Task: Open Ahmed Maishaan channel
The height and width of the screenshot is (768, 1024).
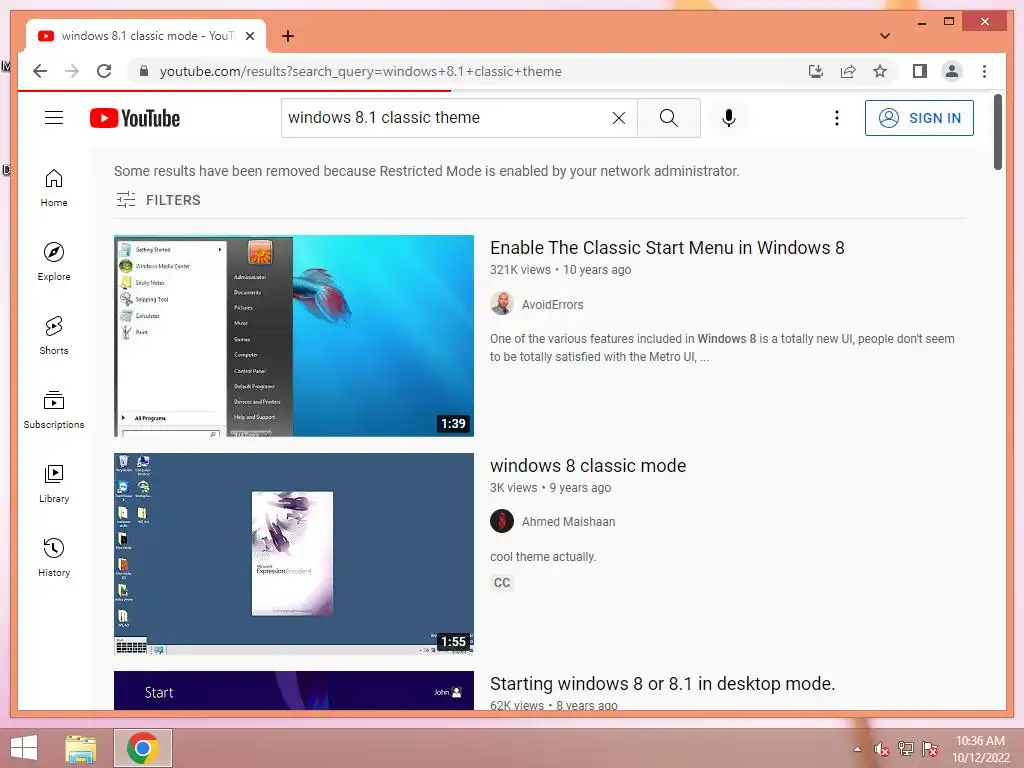Action: 568,522
